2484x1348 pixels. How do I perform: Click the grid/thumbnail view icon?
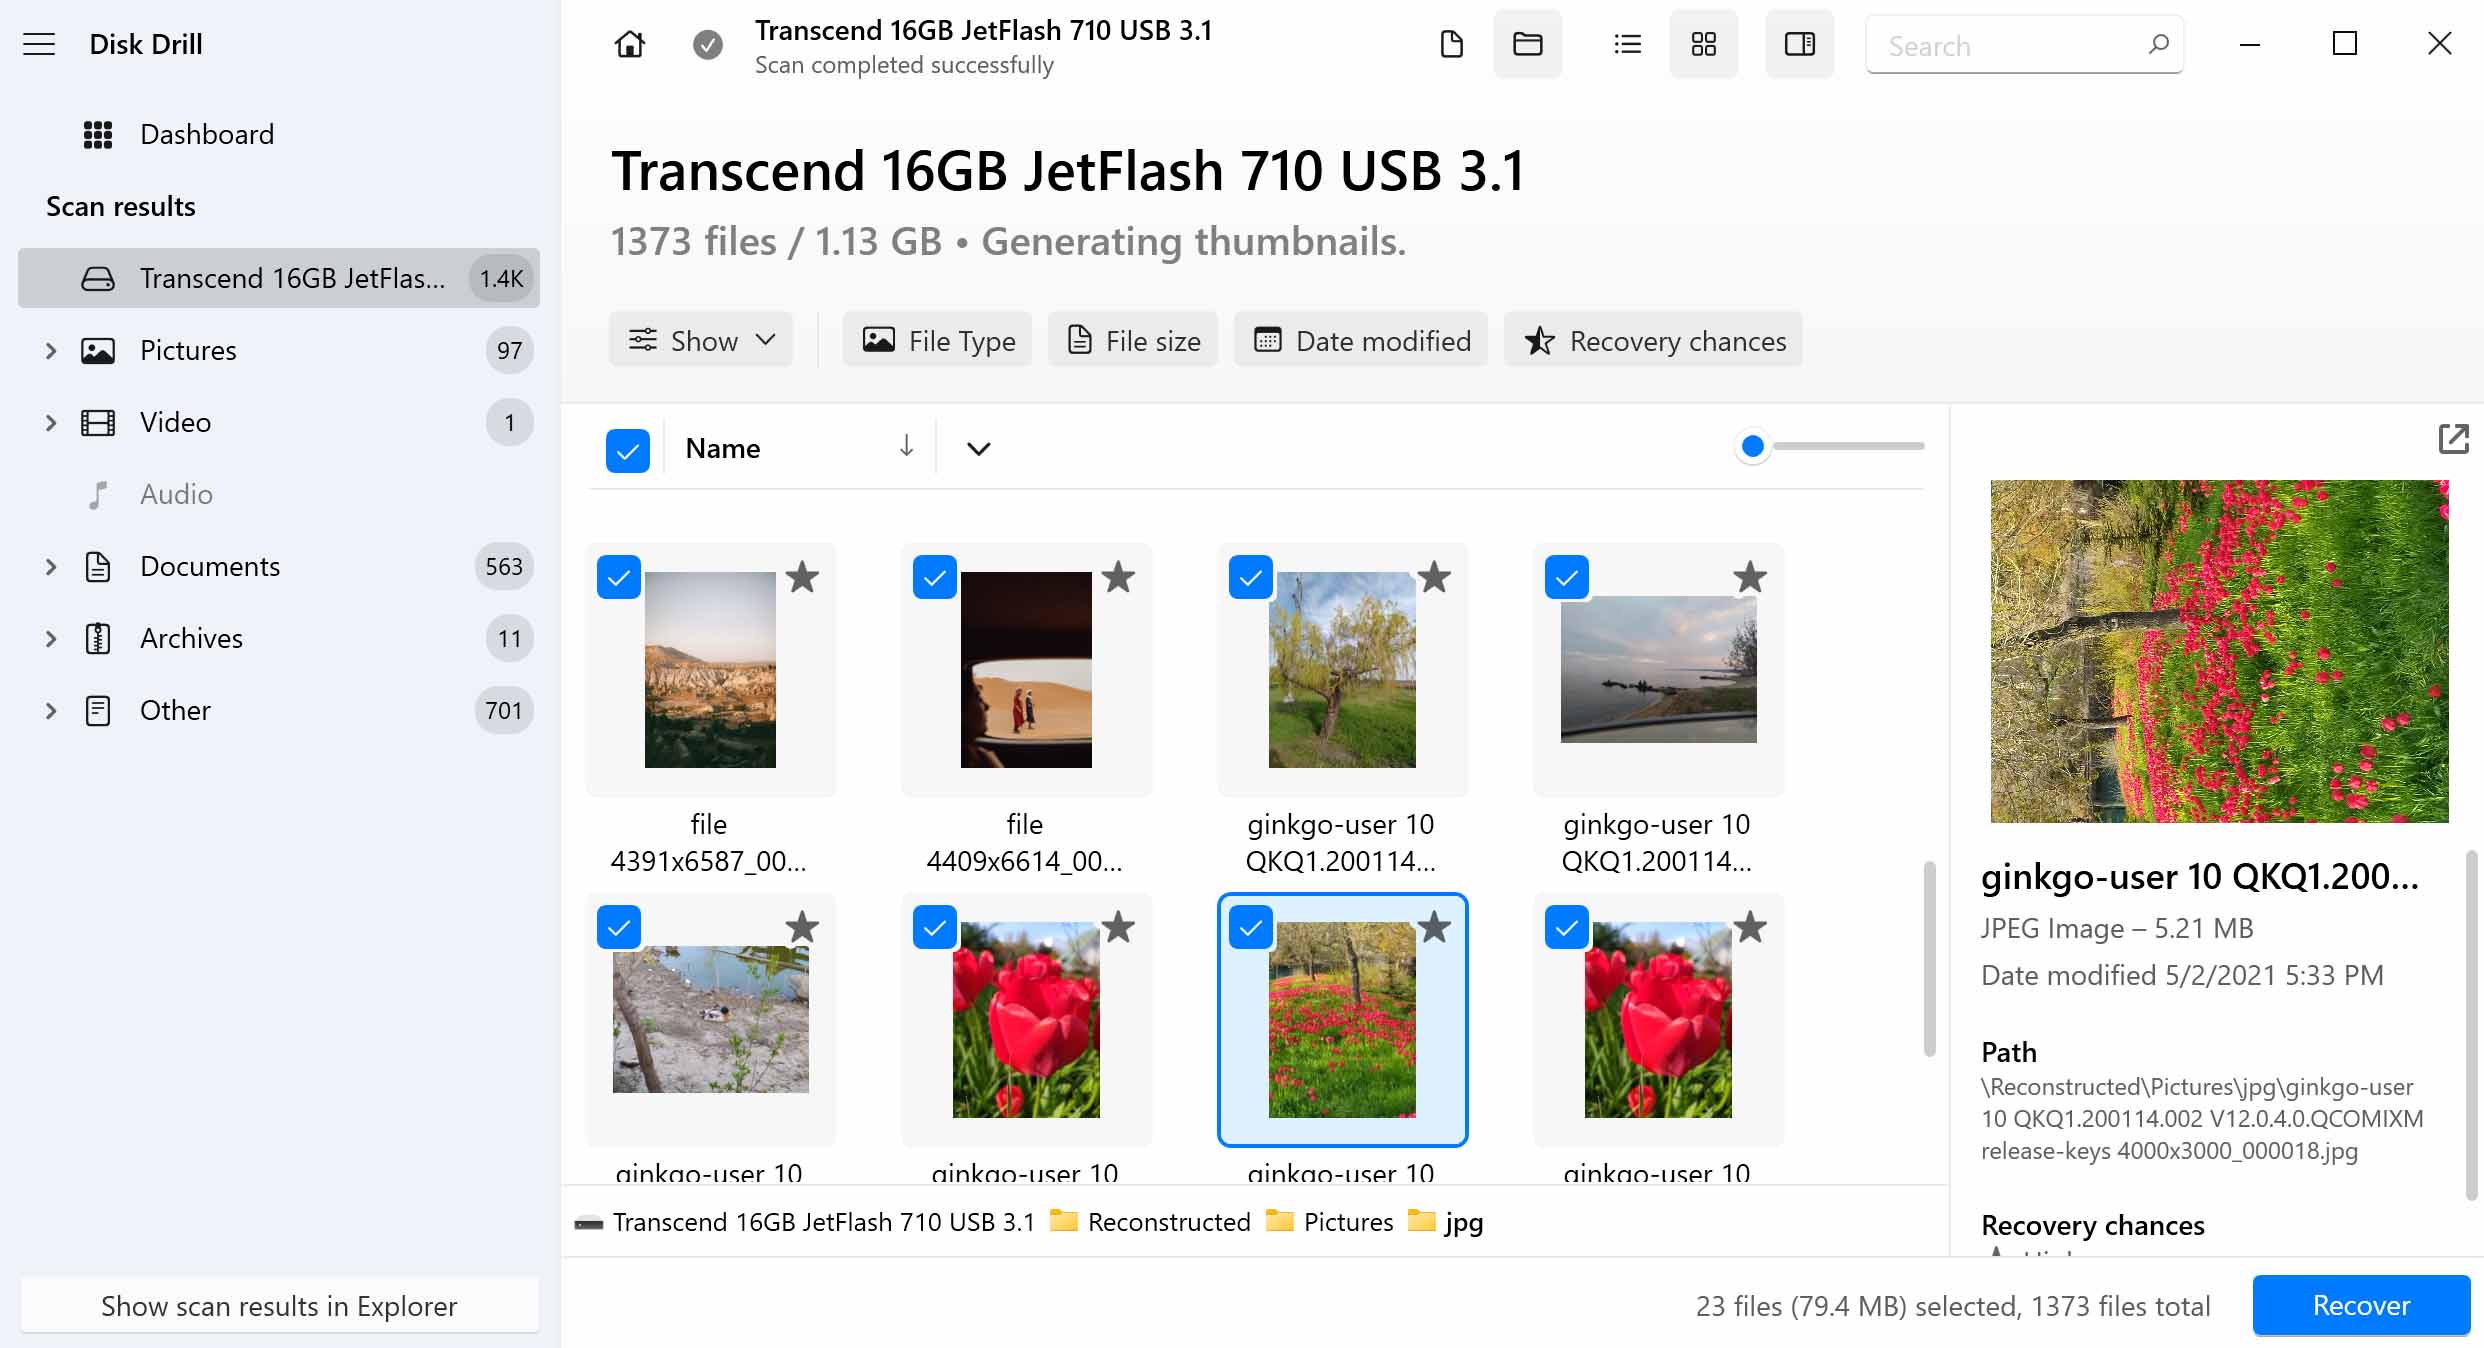pyautogui.click(x=1704, y=46)
